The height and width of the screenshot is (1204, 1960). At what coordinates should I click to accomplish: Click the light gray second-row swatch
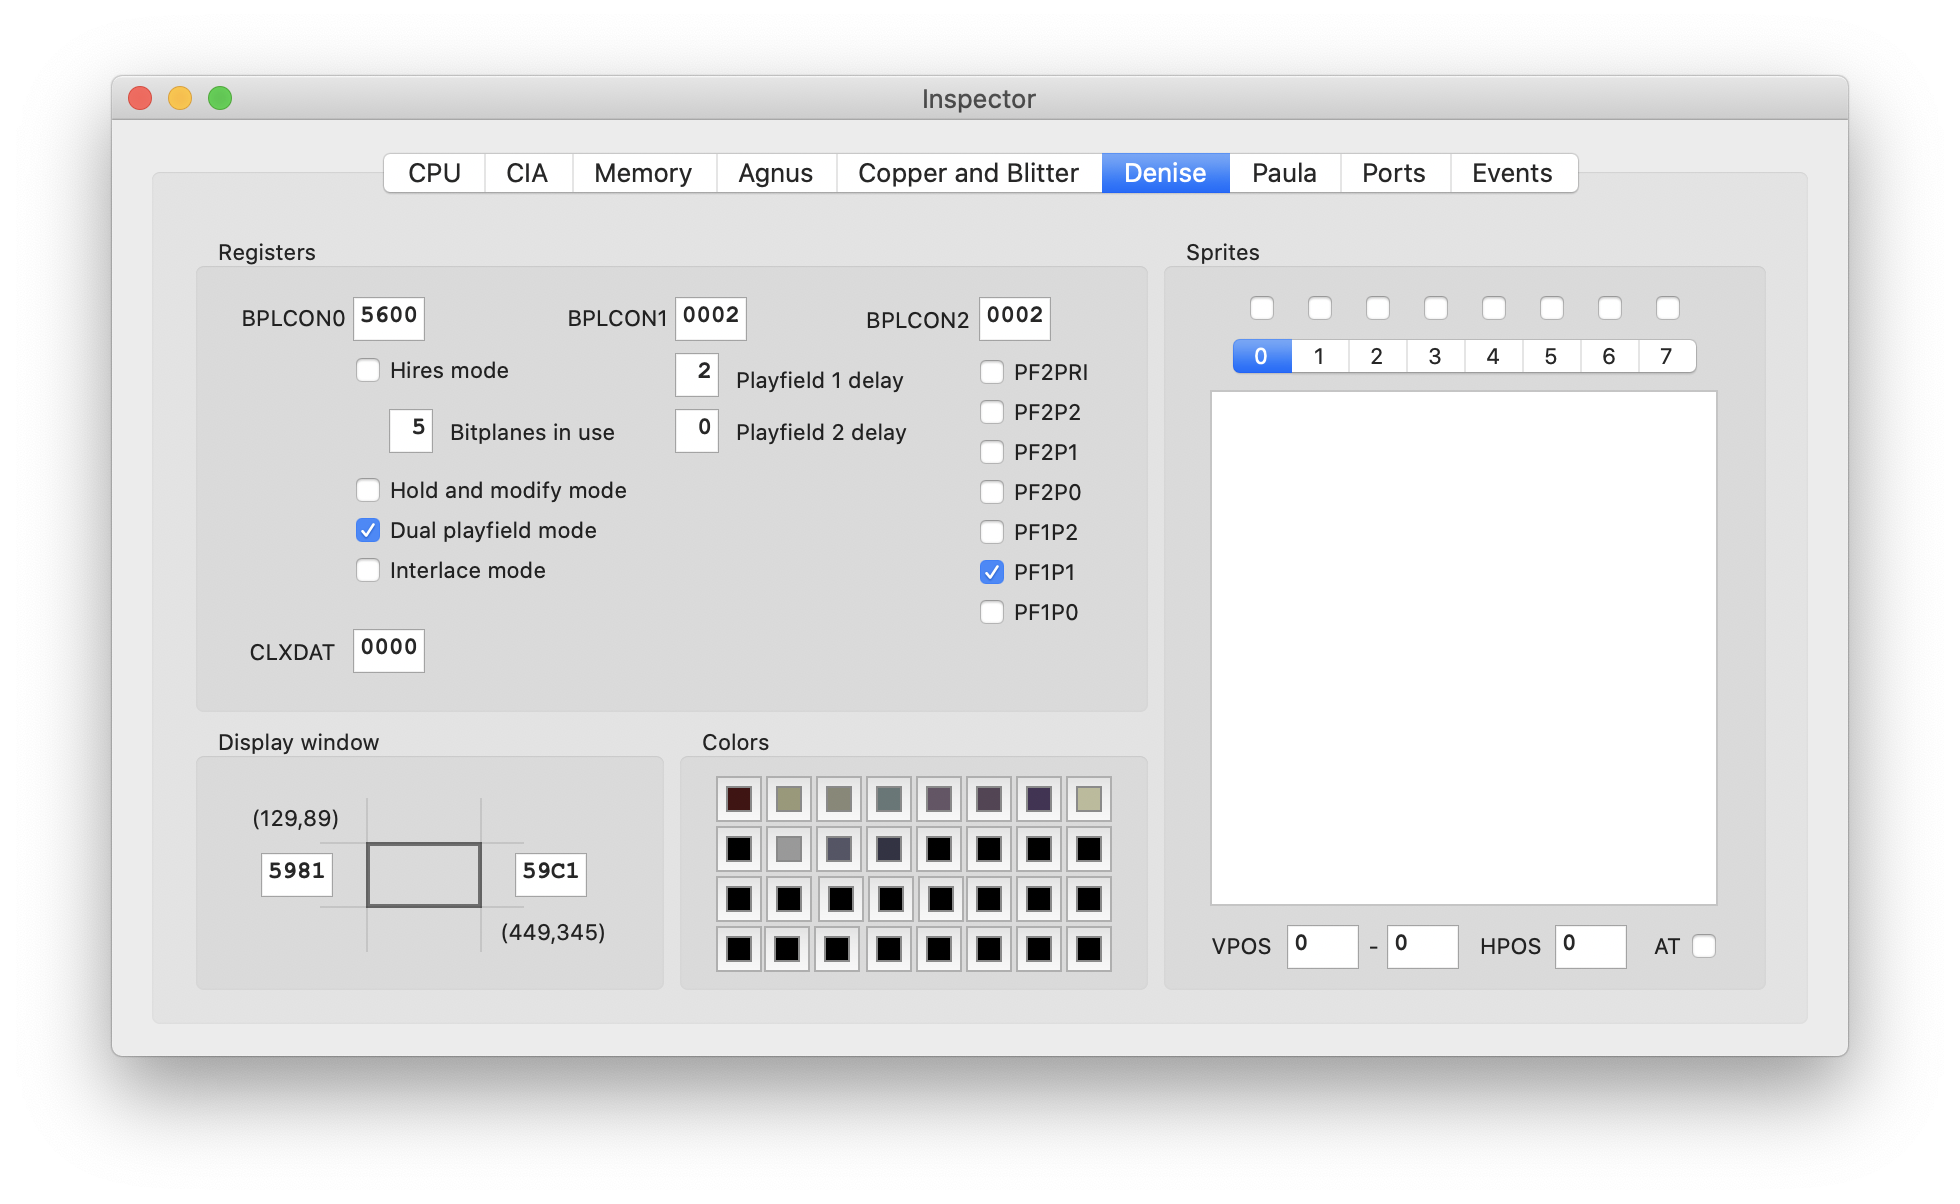[789, 849]
